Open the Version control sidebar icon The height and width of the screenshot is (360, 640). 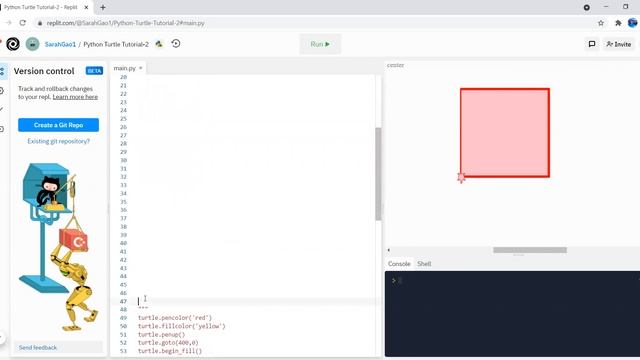tap(2, 71)
